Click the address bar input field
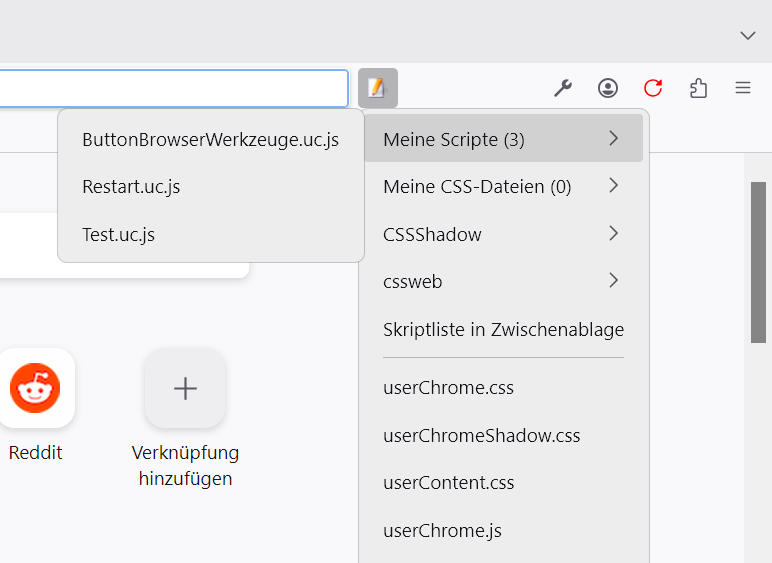The width and height of the screenshot is (772, 563). point(170,88)
